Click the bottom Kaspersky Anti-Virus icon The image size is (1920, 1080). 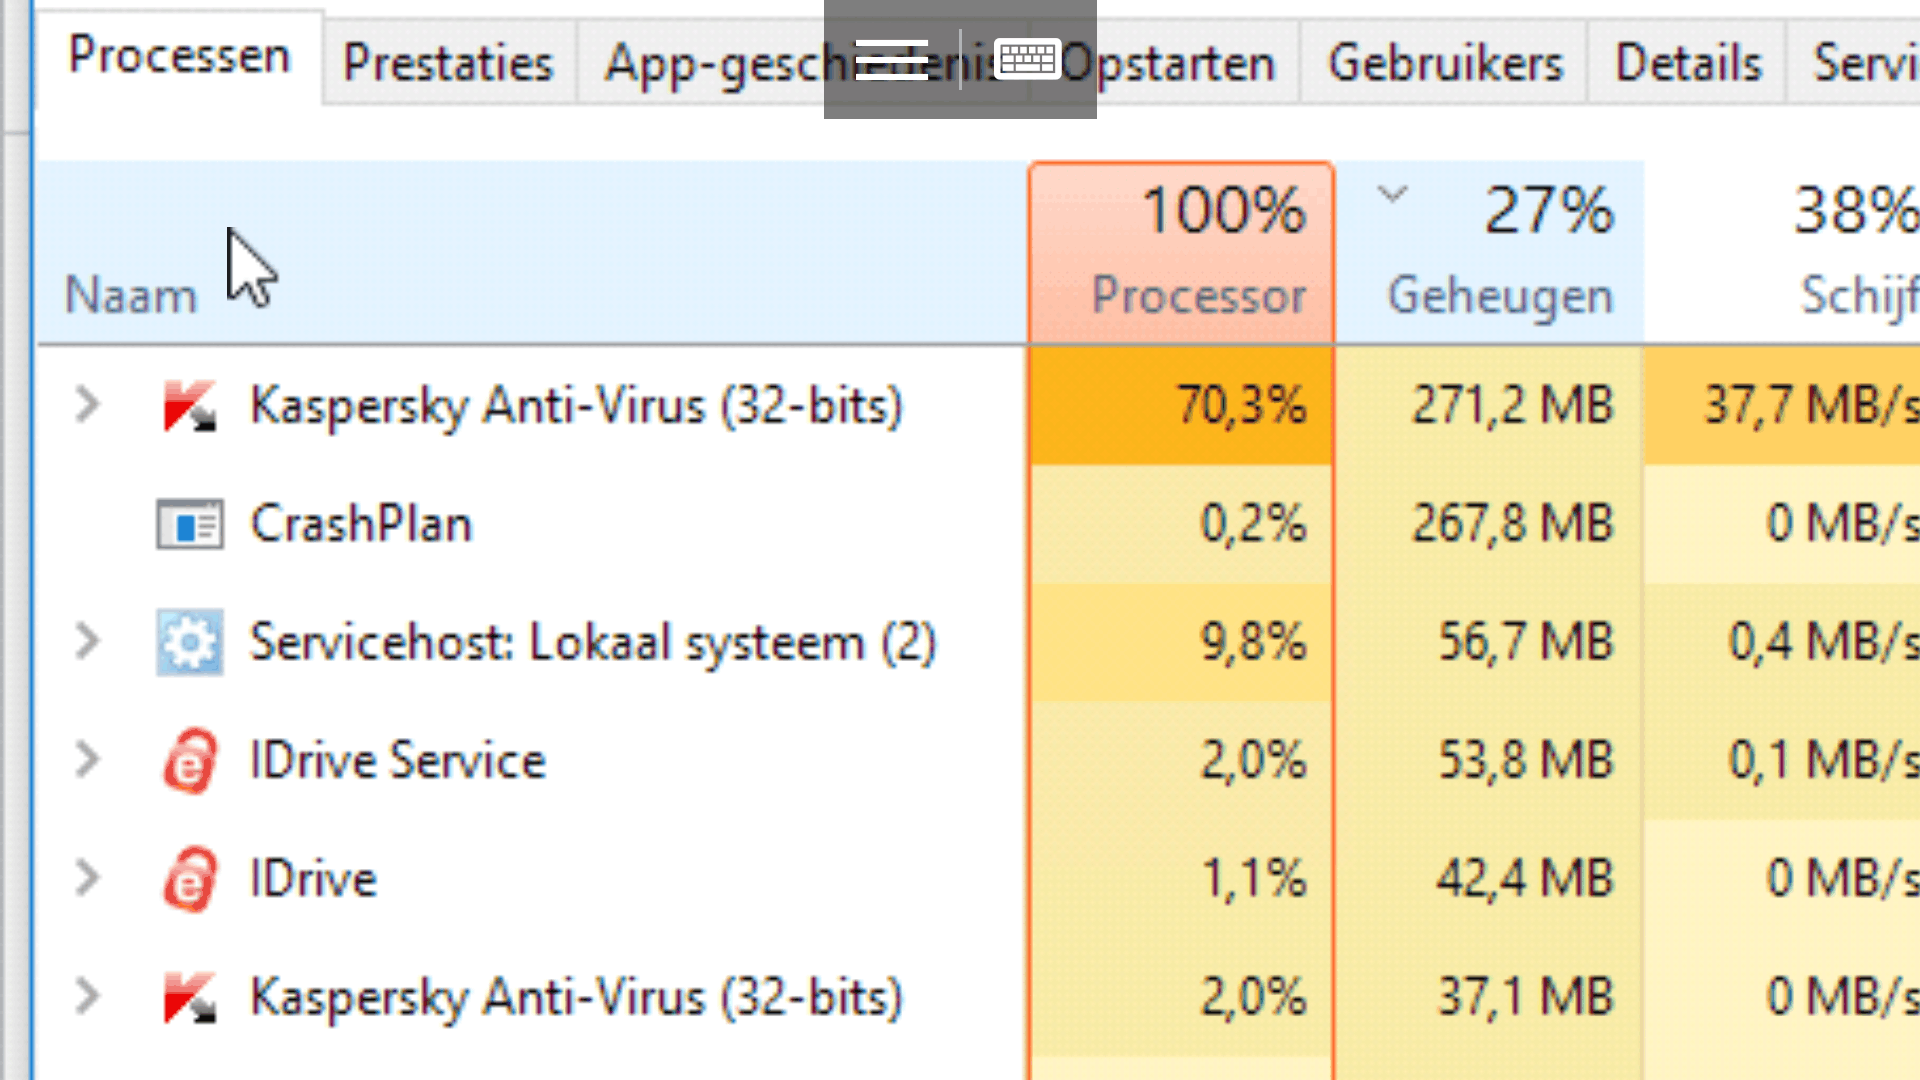point(189,998)
